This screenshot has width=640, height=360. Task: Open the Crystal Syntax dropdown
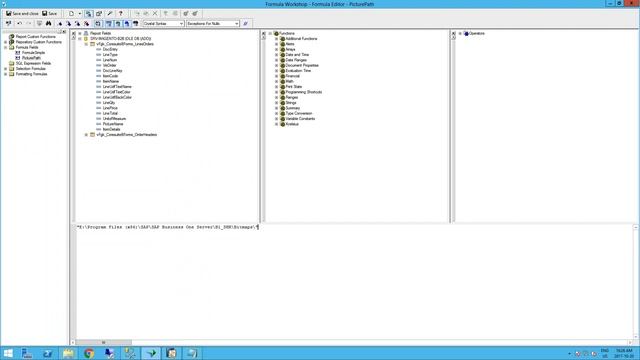[163, 24]
